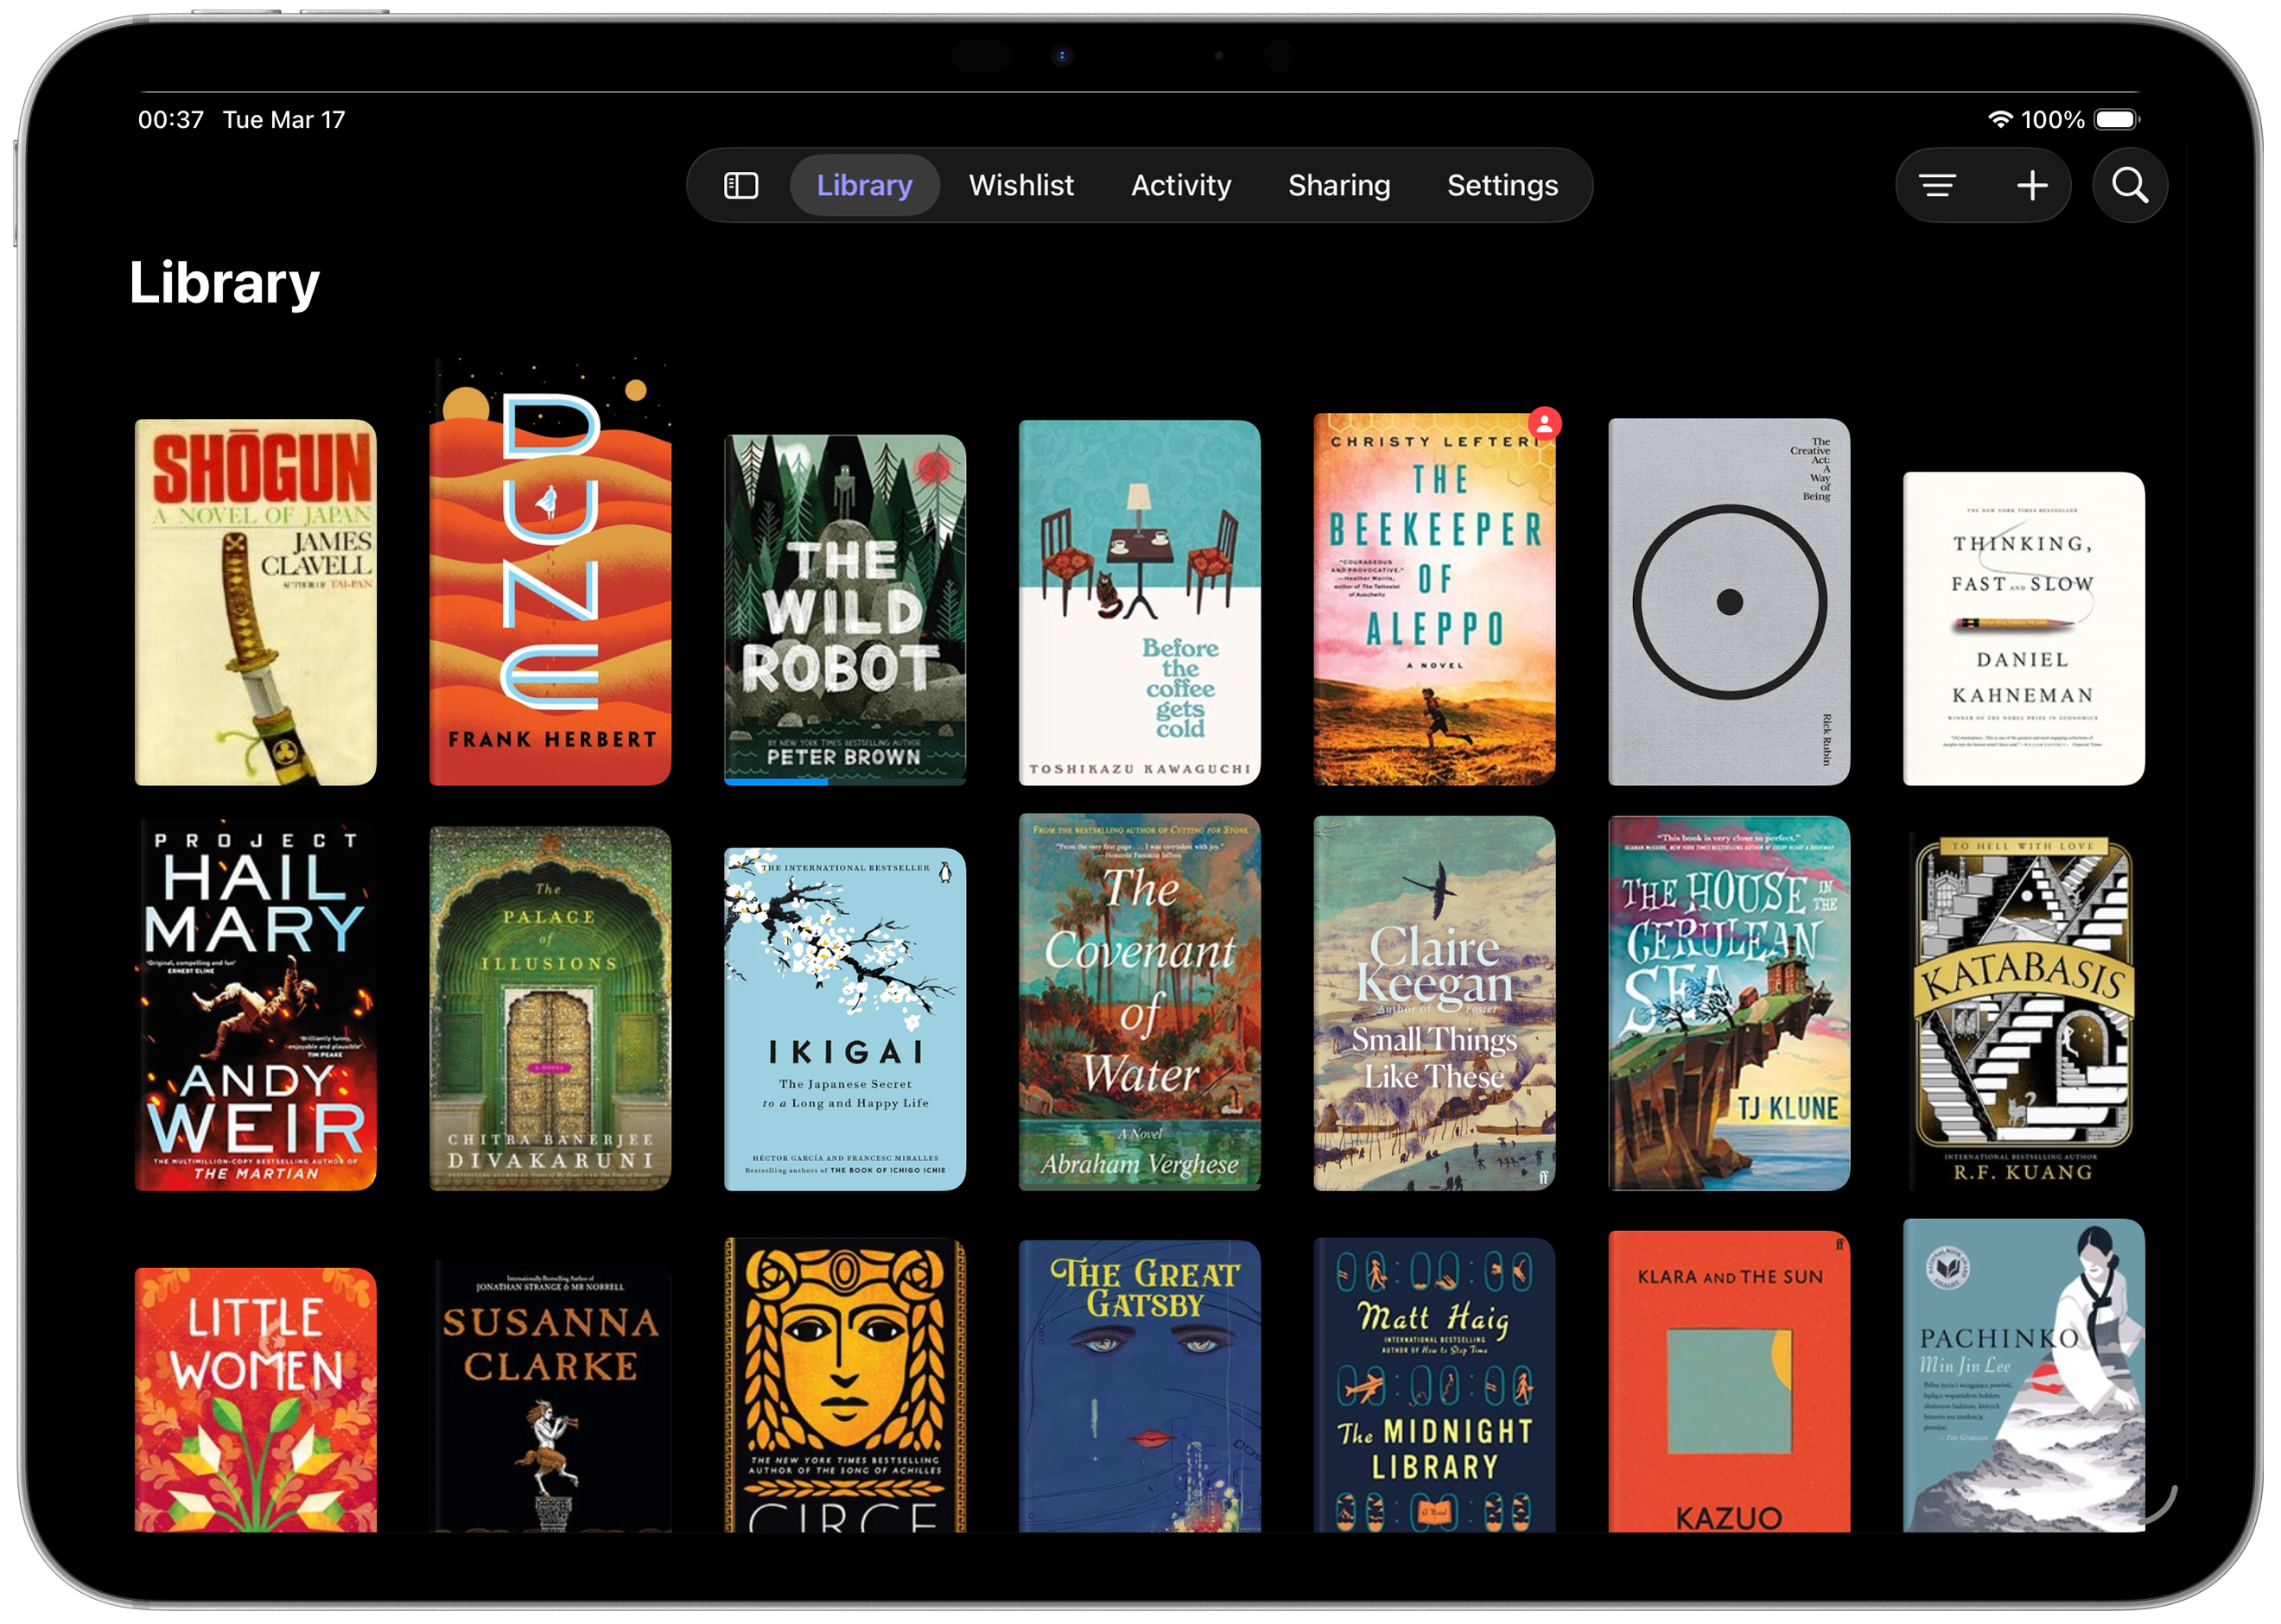Open the search magnifier icon
The width and height of the screenshot is (2281, 1624).
click(2129, 185)
